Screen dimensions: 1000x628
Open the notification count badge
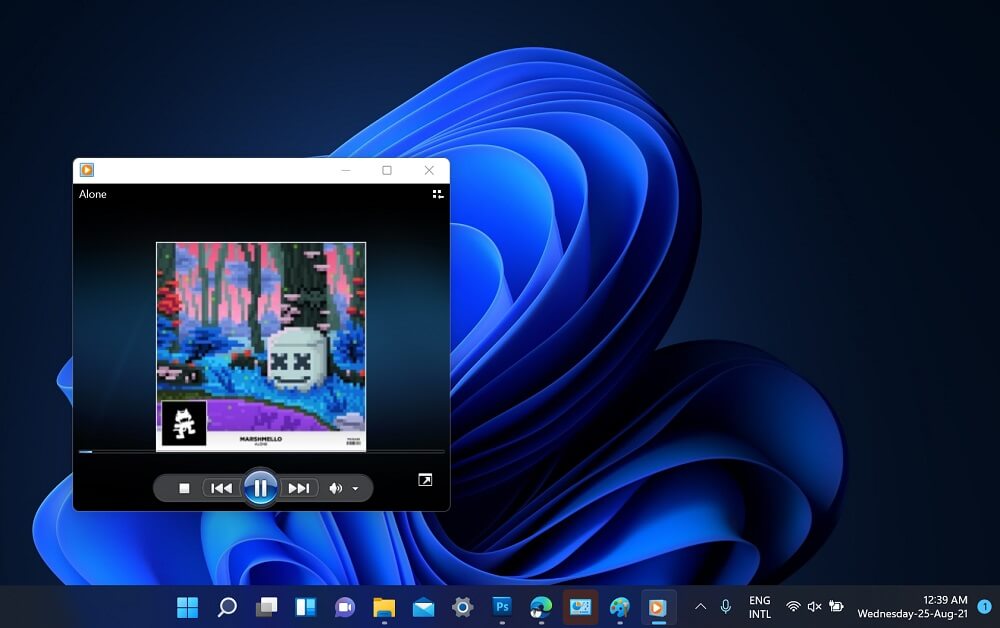pos(985,606)
